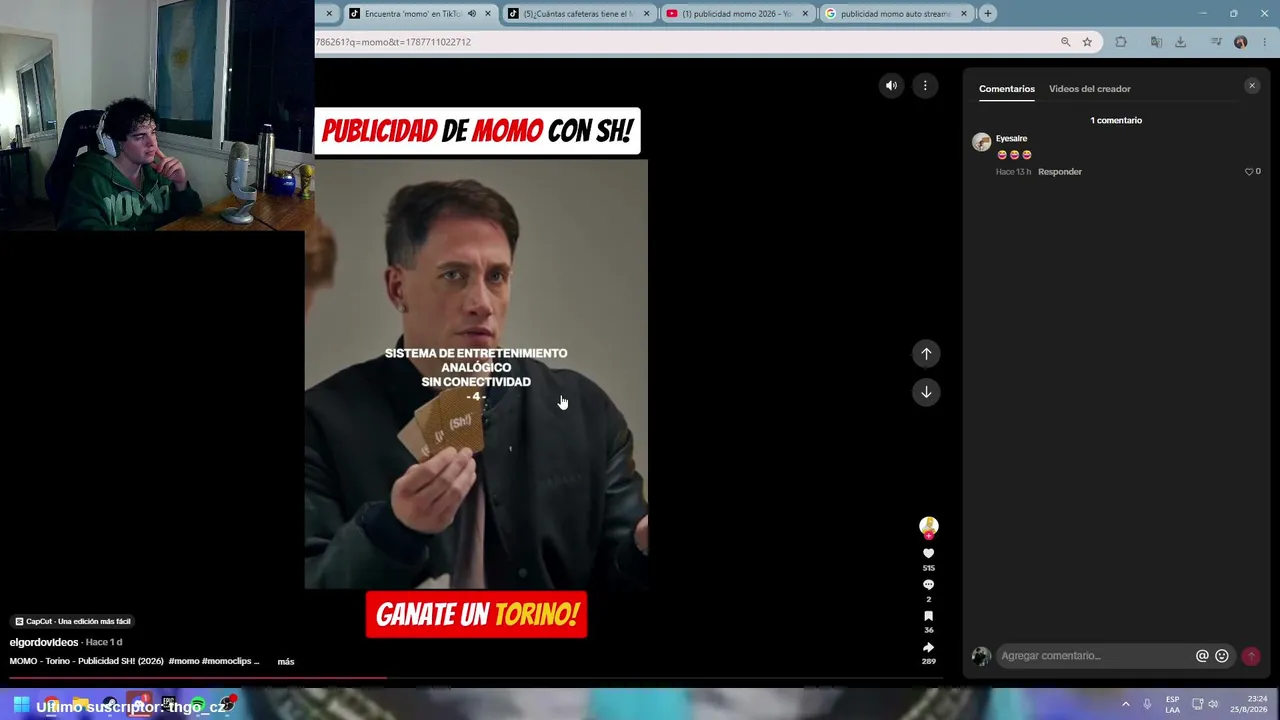Image resolution: width=1280 pixels, height=720 pixels.
Task: Open the video more options menu
Action: (925, 86)
